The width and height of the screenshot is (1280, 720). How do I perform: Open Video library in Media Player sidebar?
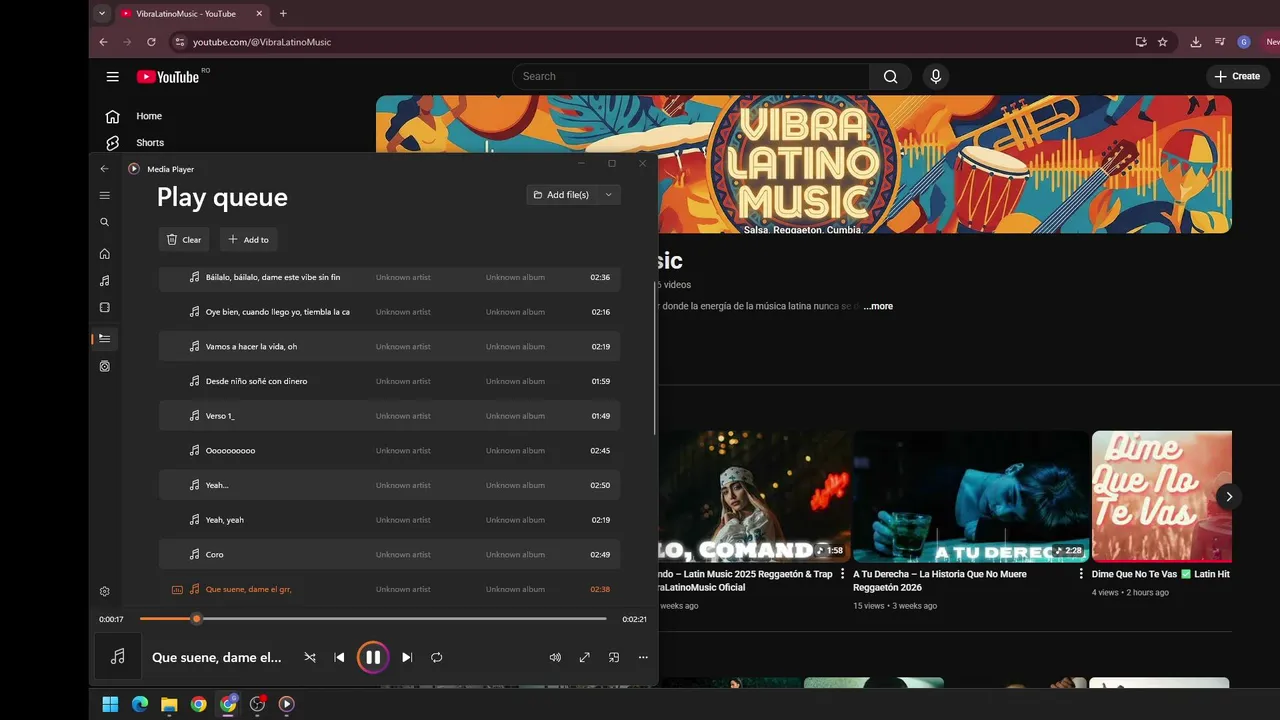point(104,308)
